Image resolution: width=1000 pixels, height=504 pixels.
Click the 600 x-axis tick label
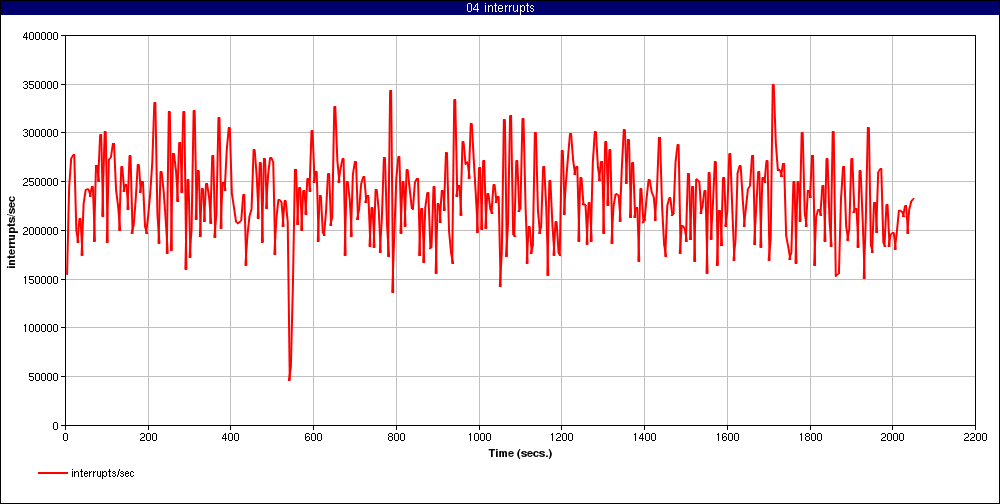pyautogui.click(x=313, y=436)
